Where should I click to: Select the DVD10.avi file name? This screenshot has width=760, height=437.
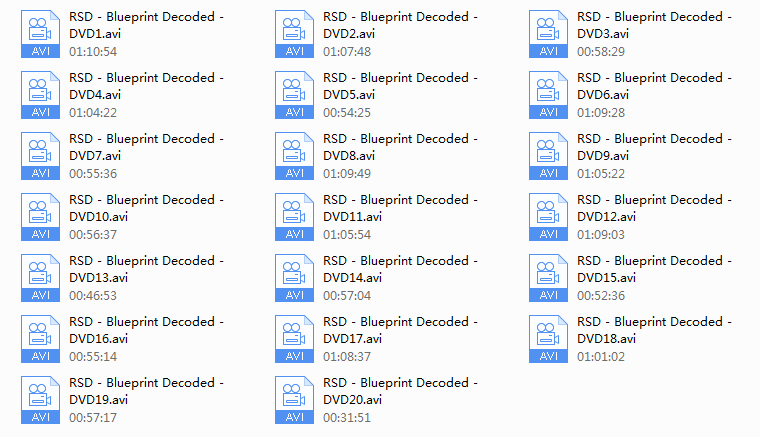click(x=146, y=208)
